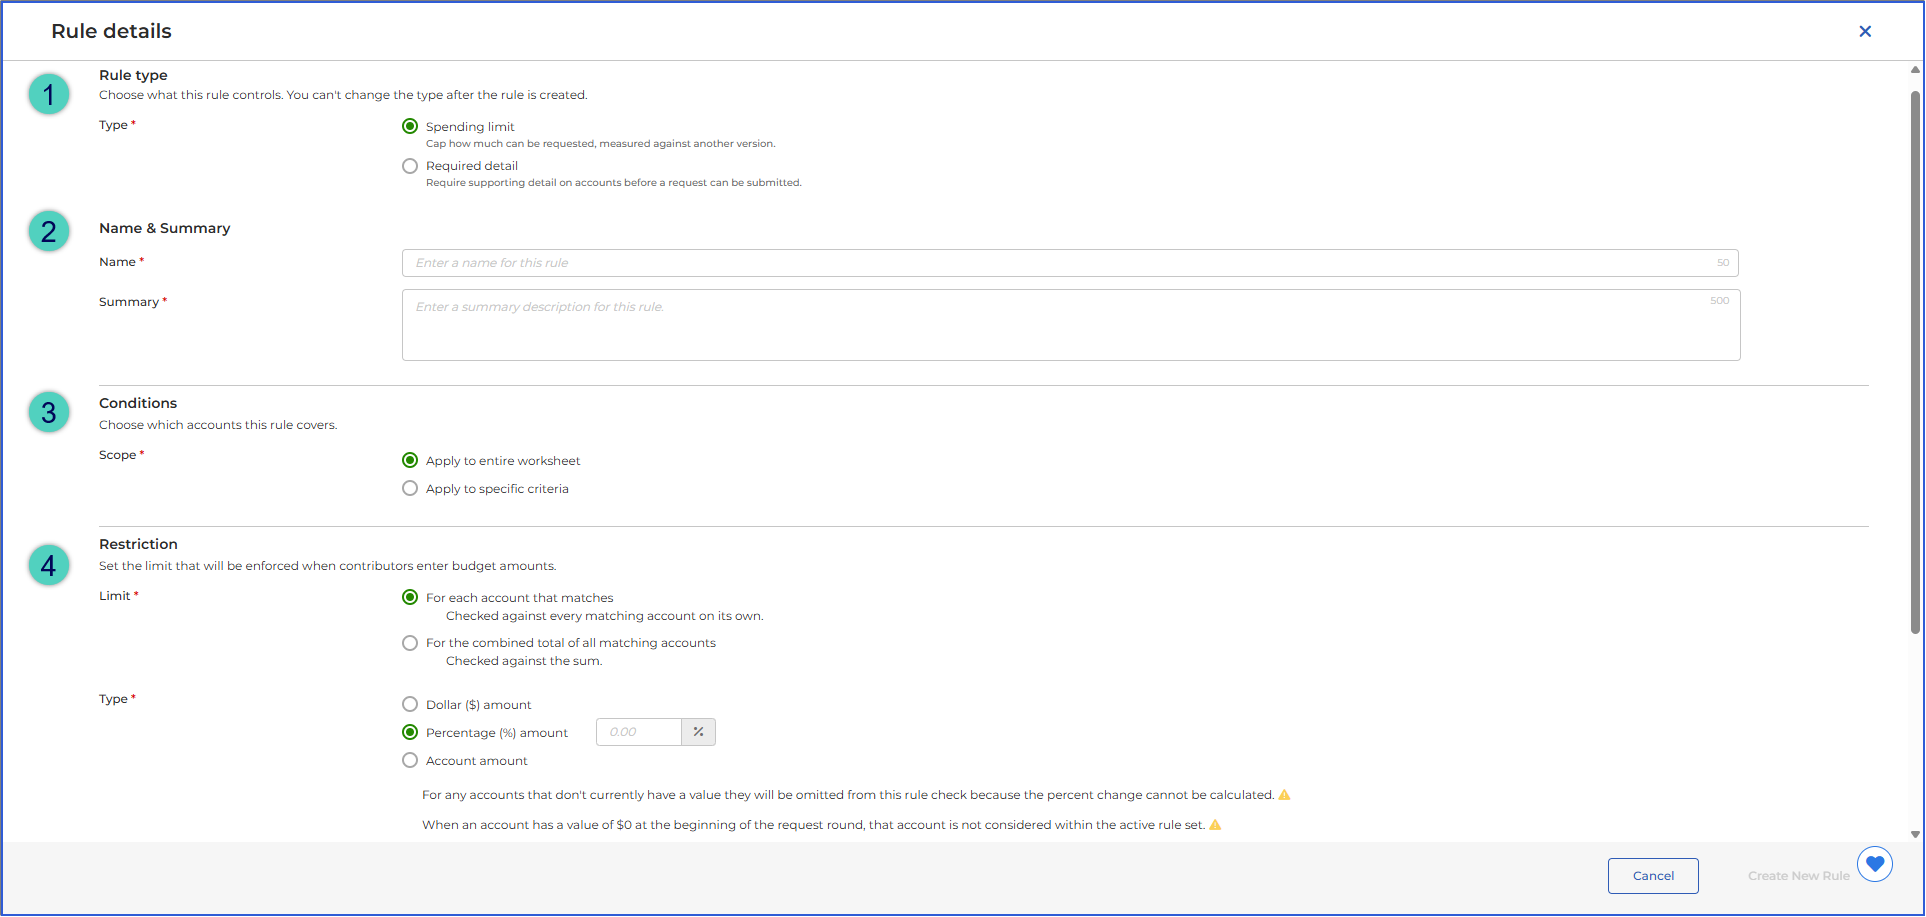Click 'Rule details' dialog title
Viewport: 1926px width, 917px height.
111,31
